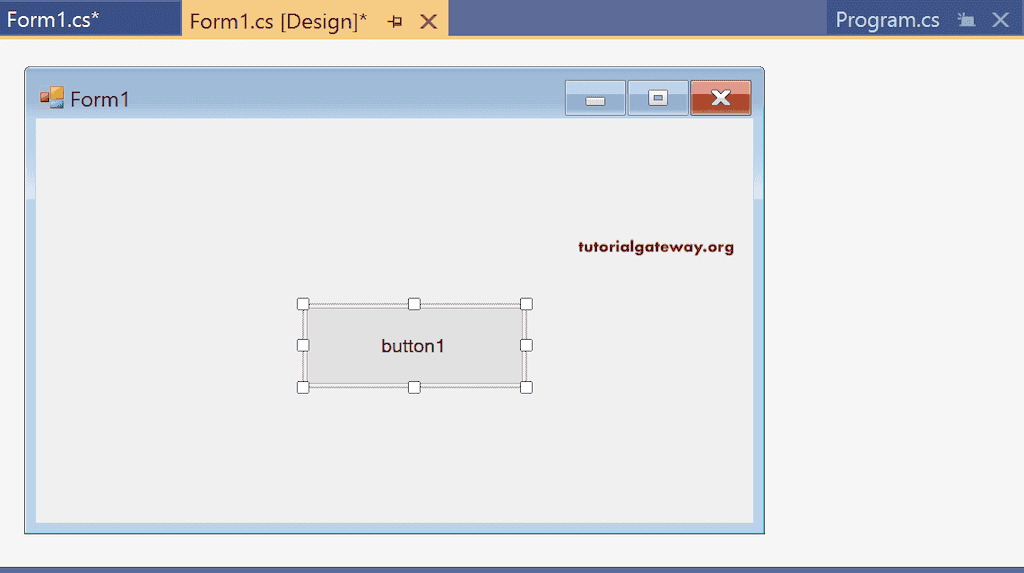Click the Form1 title bar icon
Screen dimensions: 1024x573
pyautogui.click(x=52, y=97)
